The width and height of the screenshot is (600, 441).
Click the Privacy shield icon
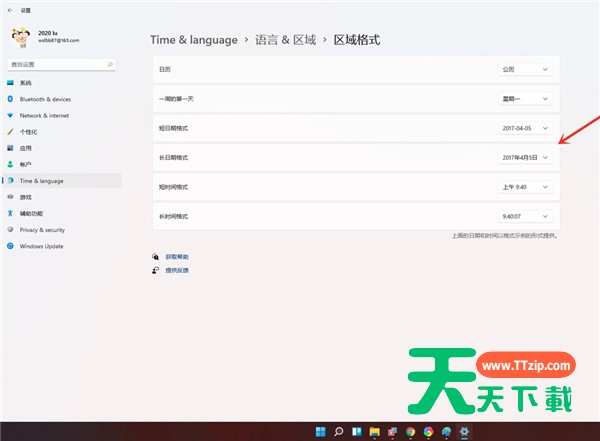pos(10,230)
